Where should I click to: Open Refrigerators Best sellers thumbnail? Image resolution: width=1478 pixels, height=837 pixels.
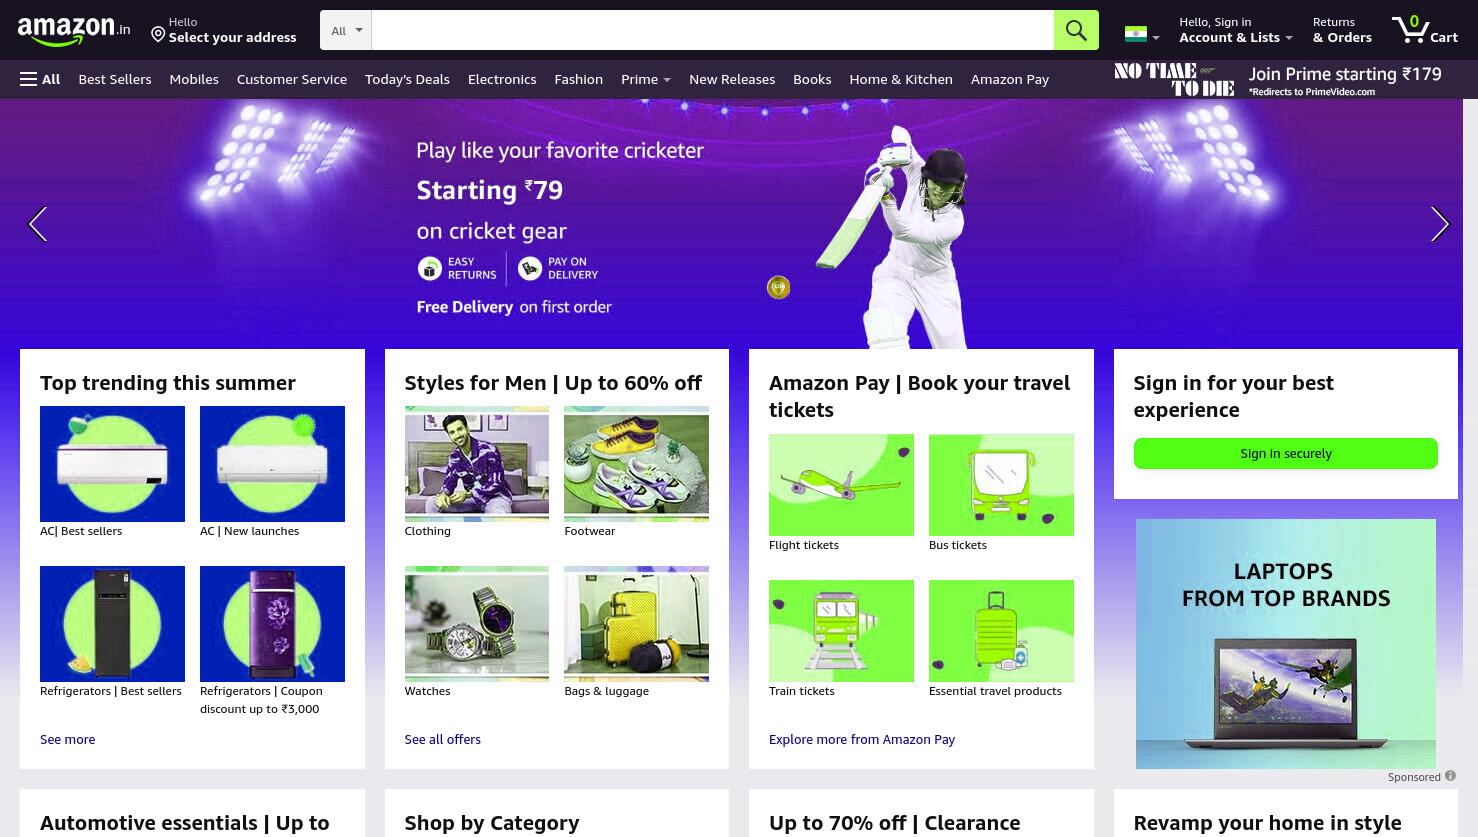pyautogui.click(x=112, y=624)
